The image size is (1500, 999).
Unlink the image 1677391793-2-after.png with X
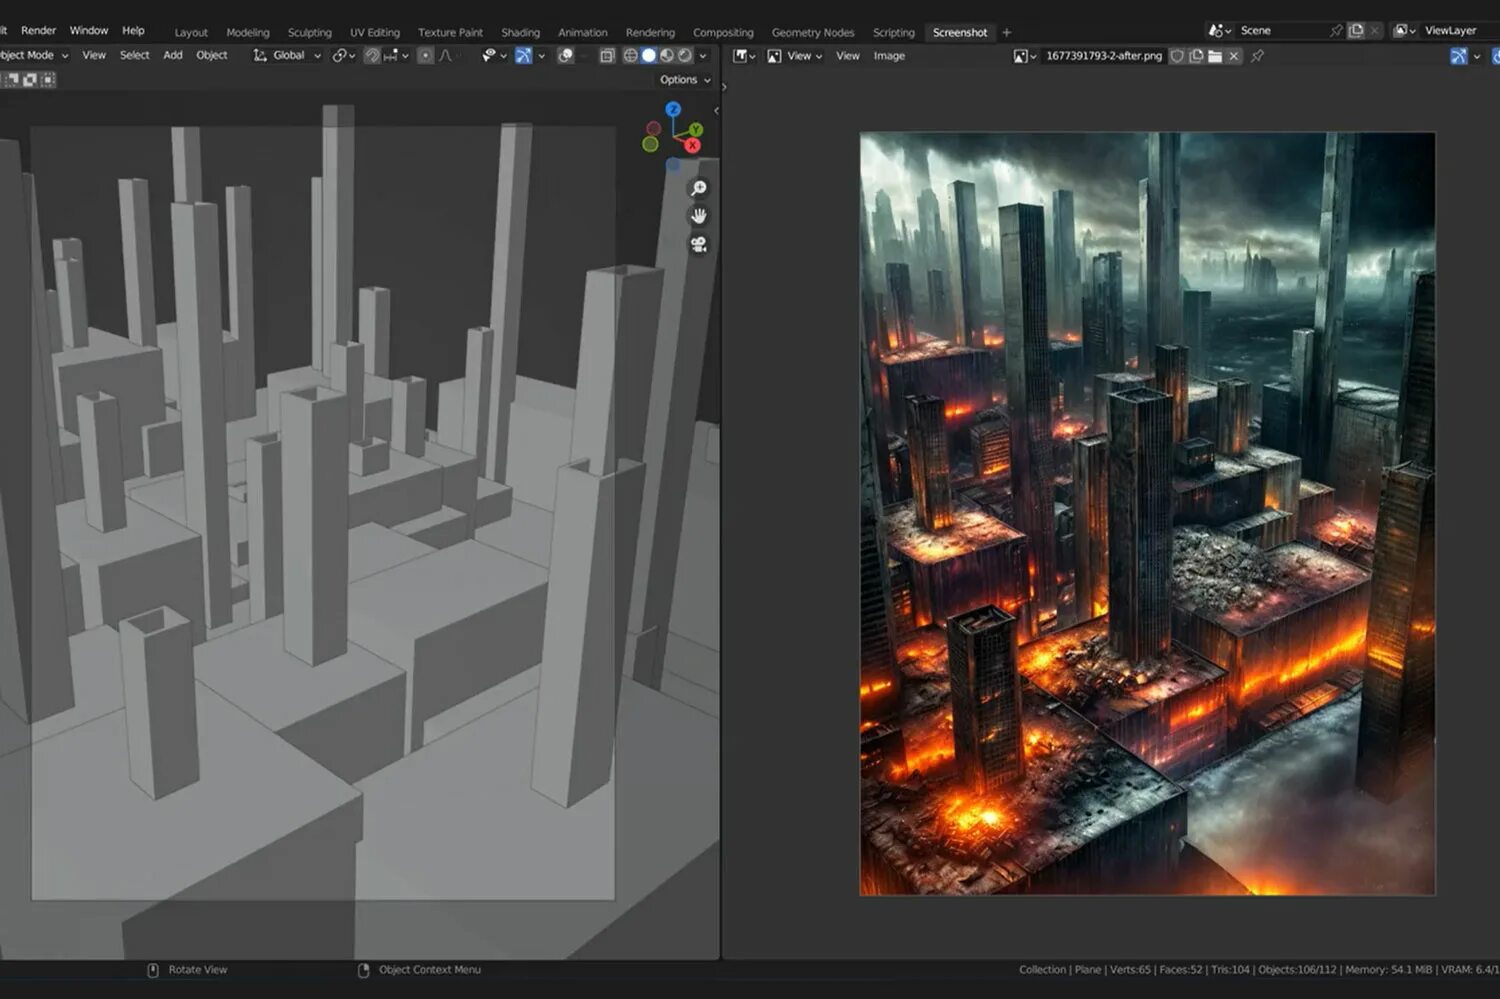click(1234, 56)
